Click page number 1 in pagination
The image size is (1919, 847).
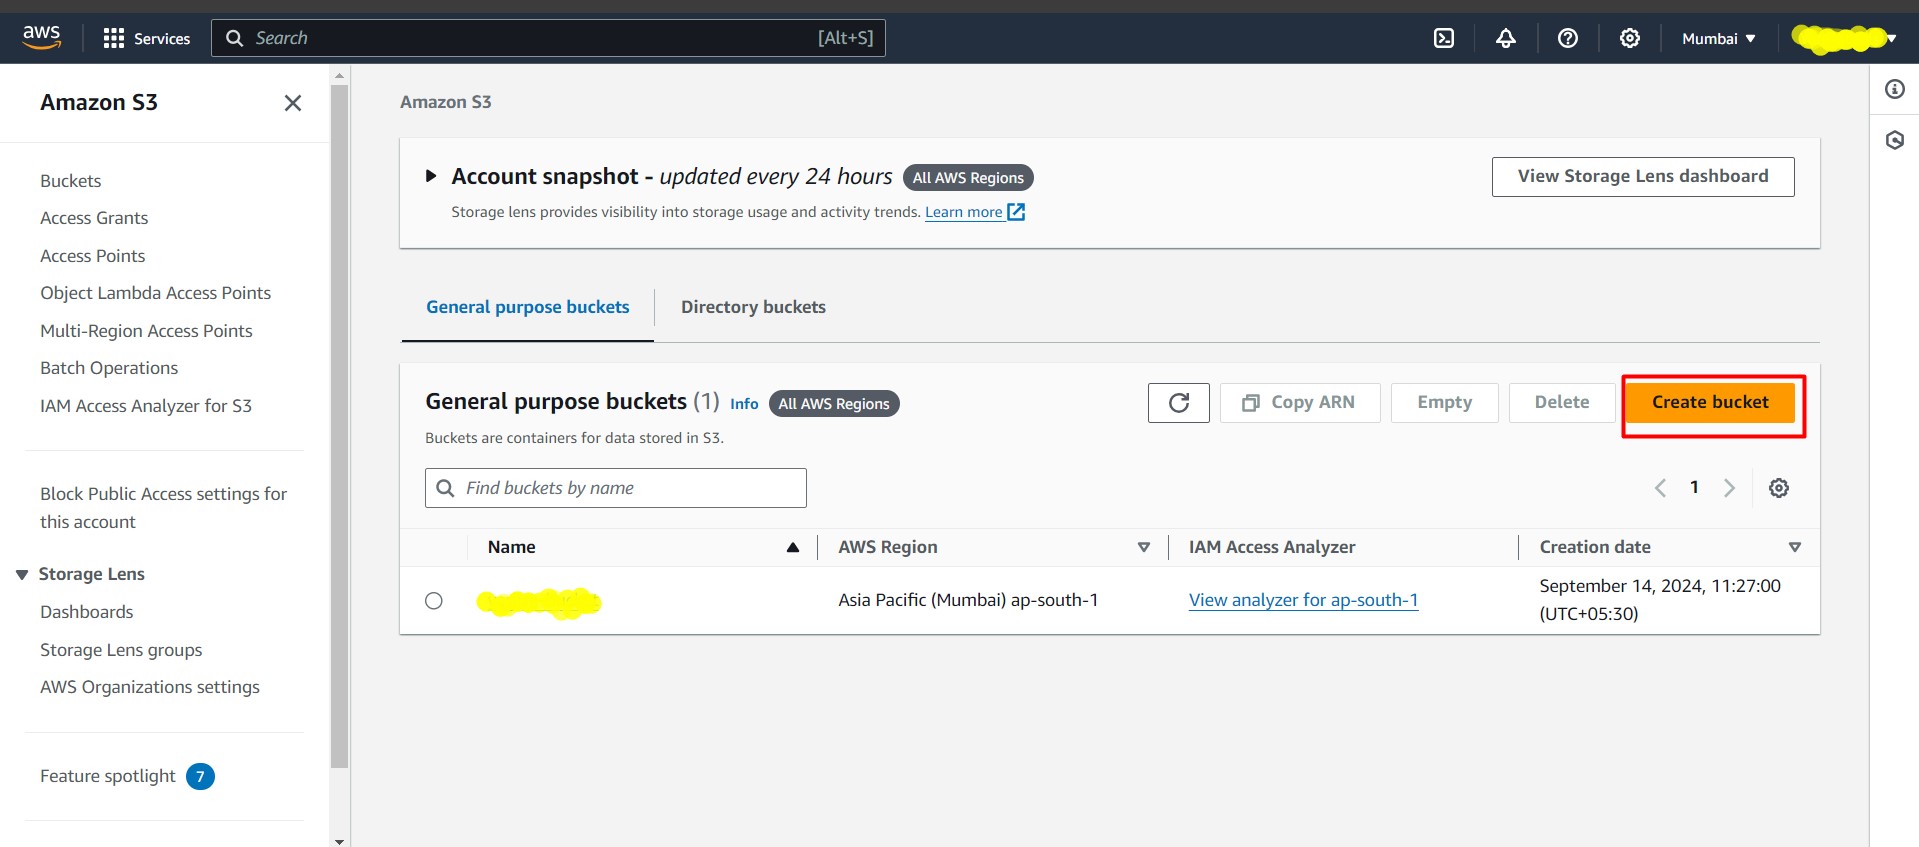[1694, 488]
